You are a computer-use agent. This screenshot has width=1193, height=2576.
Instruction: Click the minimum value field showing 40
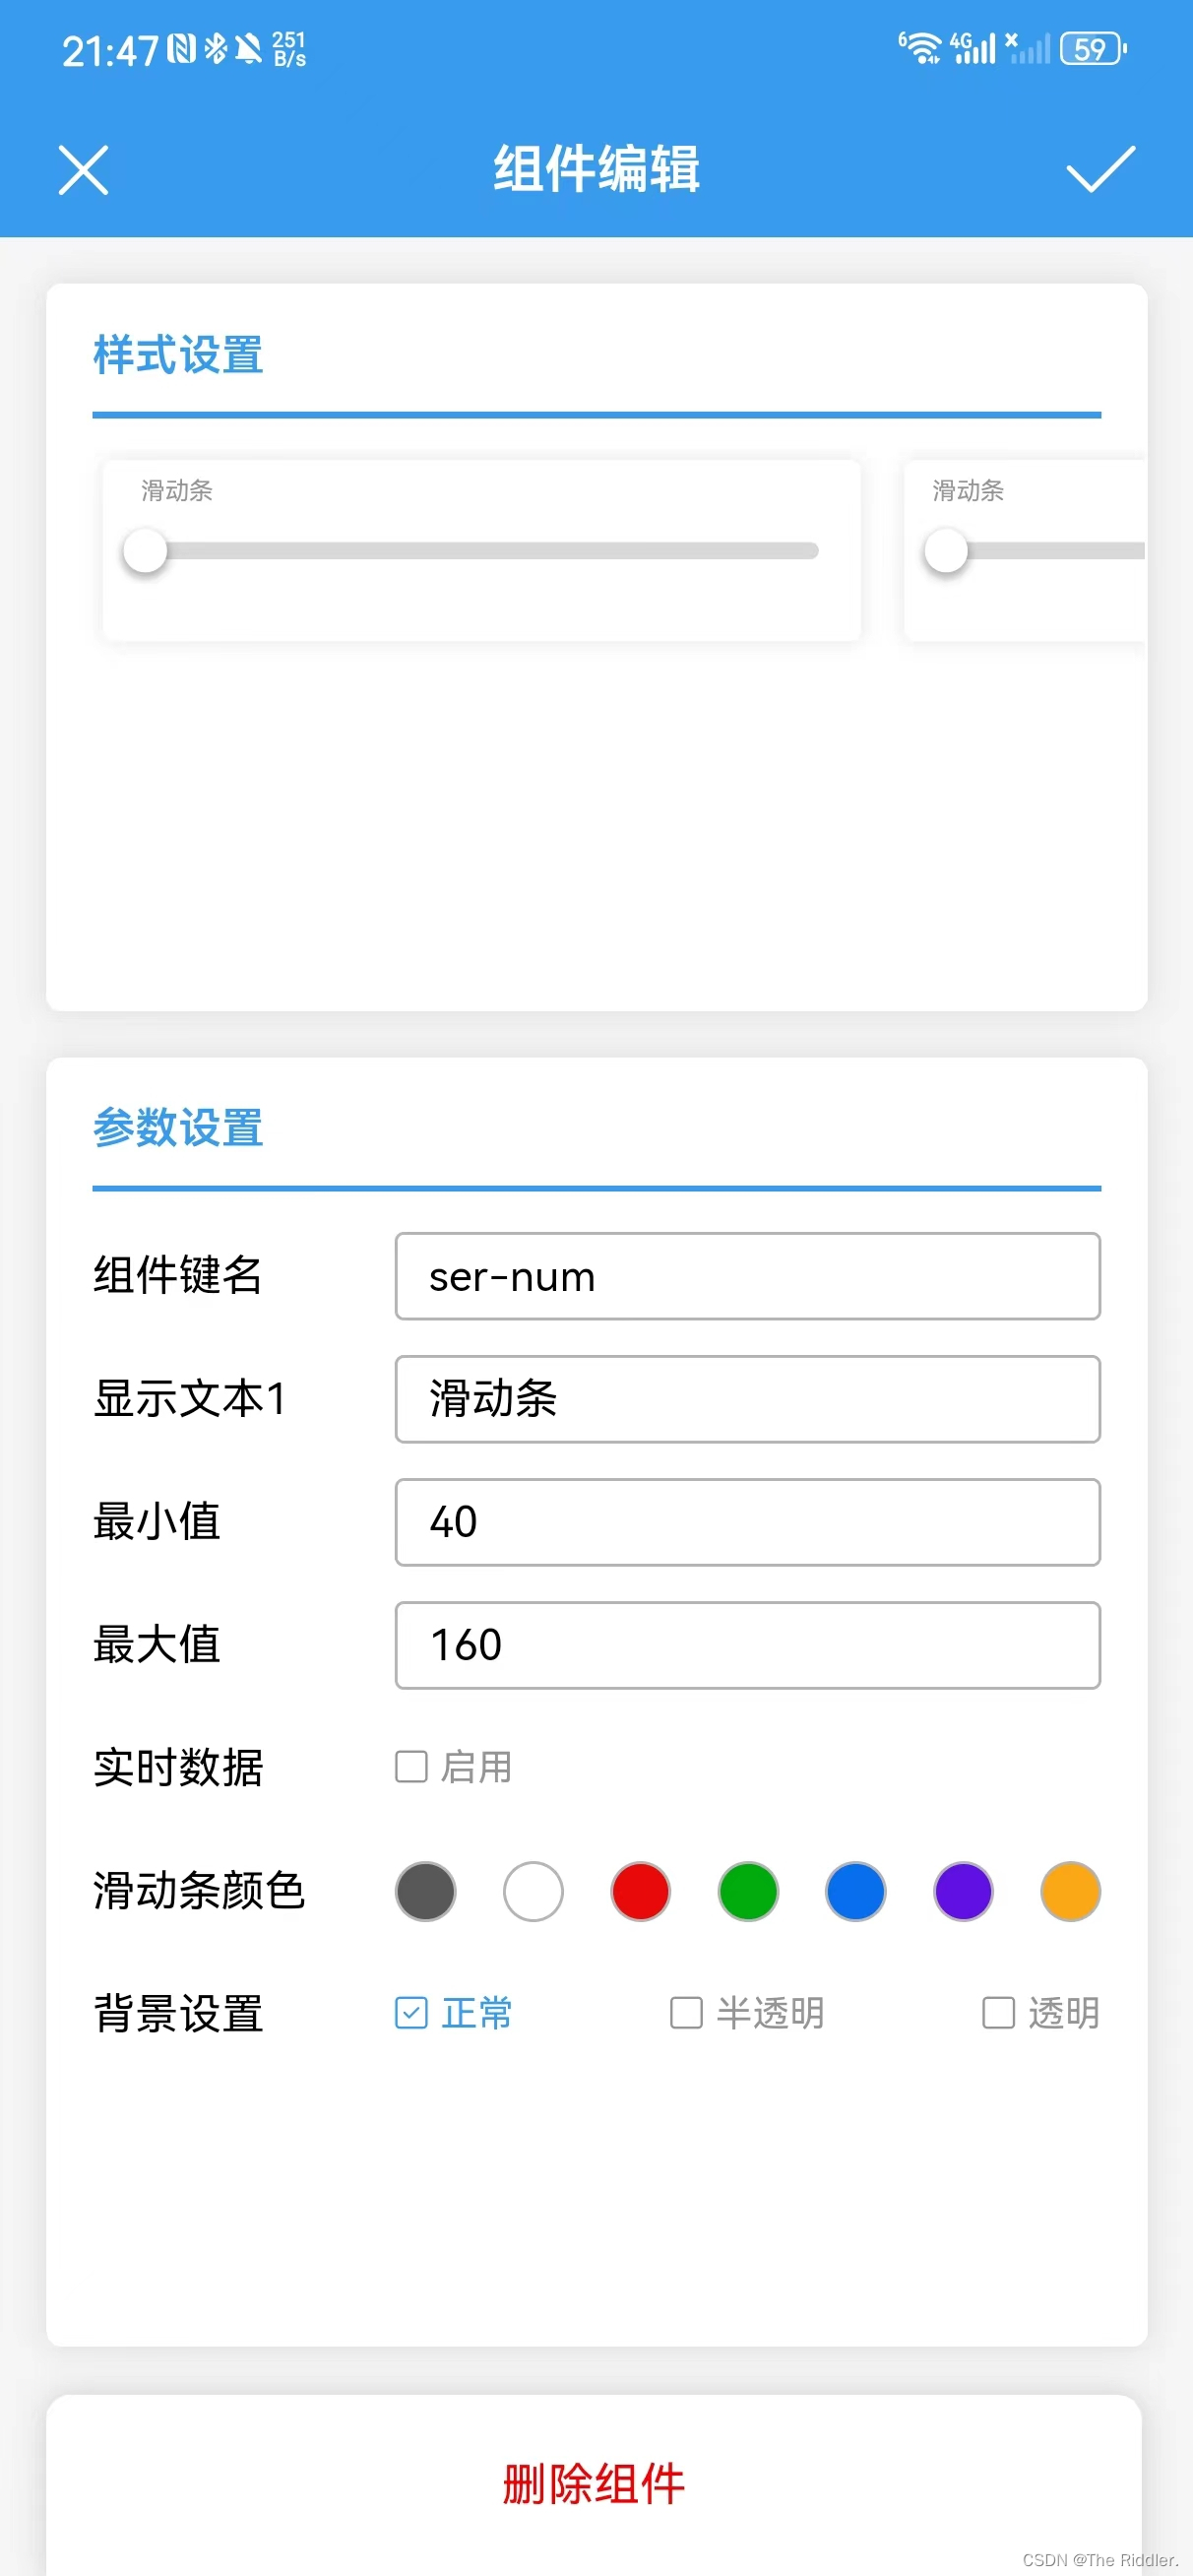746,1522
